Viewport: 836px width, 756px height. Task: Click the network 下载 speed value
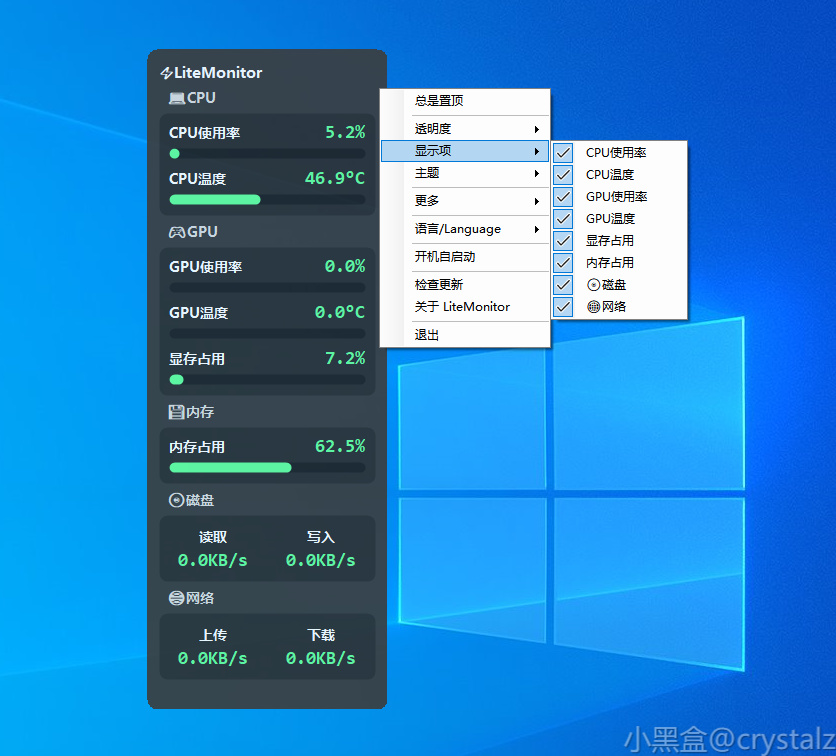320,658
